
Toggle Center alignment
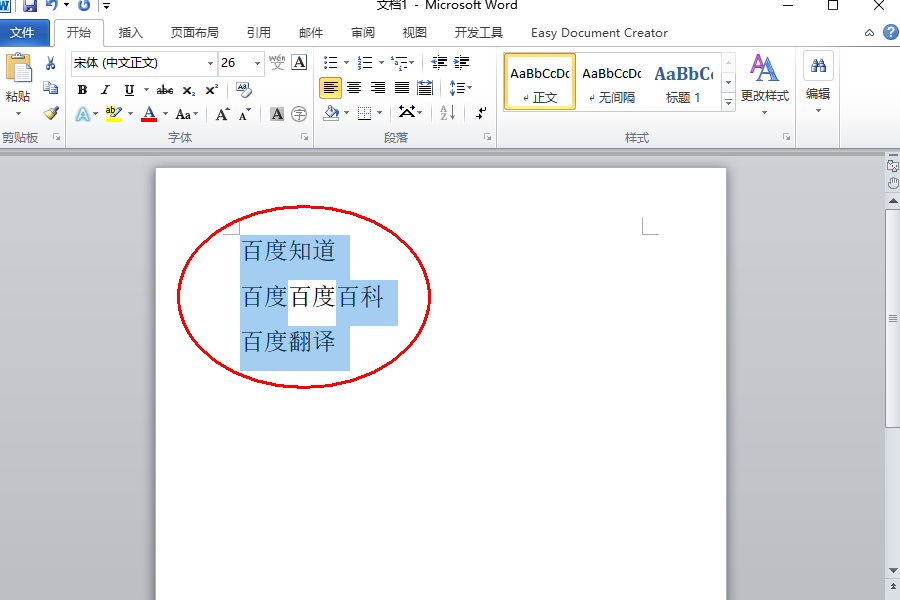pyautogui.click(x=354, y=88)
